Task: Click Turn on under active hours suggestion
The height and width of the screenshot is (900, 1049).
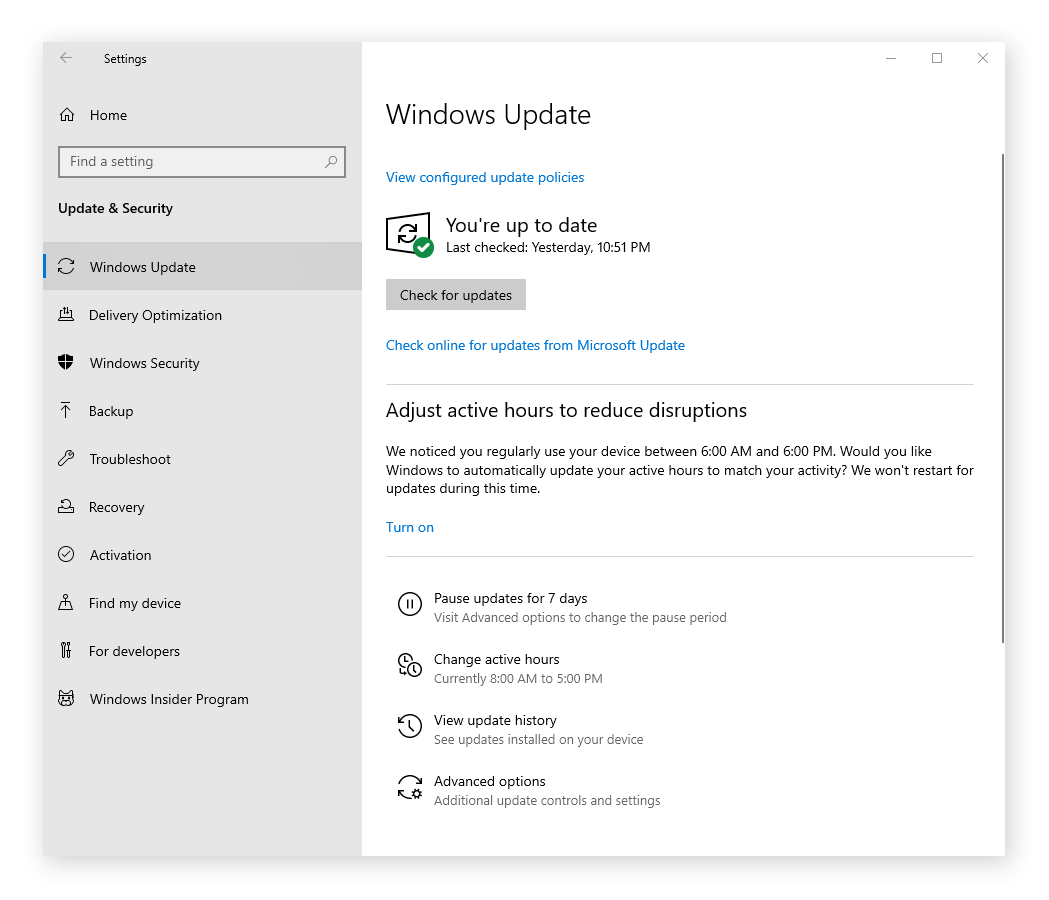Action: pyautogui.click(x=409, y=527)
